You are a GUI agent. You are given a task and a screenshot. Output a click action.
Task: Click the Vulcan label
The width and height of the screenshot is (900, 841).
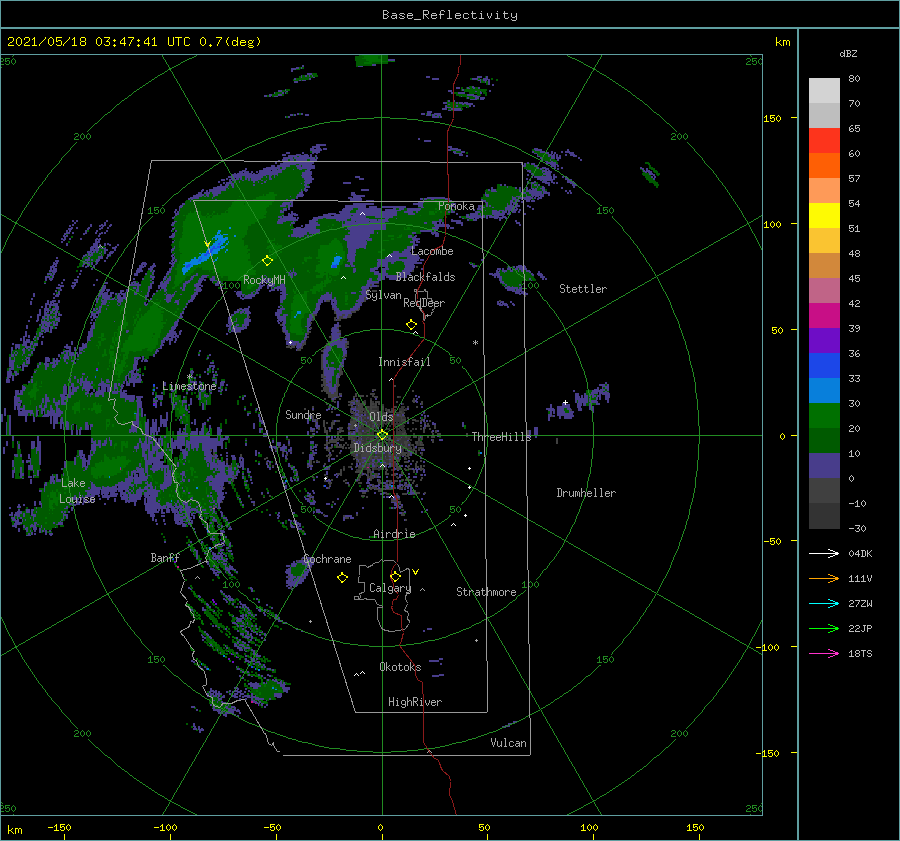tap(508, 743)
